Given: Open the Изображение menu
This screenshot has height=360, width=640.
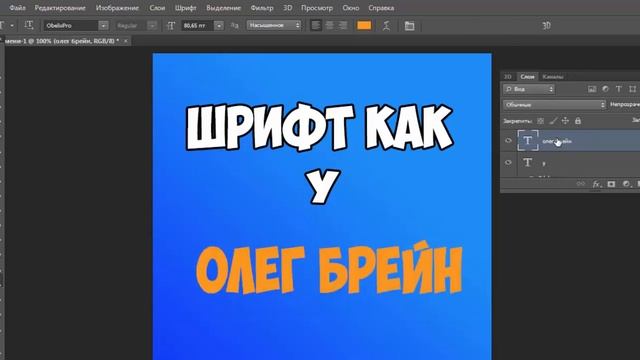Looking at the screenshot, I should [x=117, y=8].
